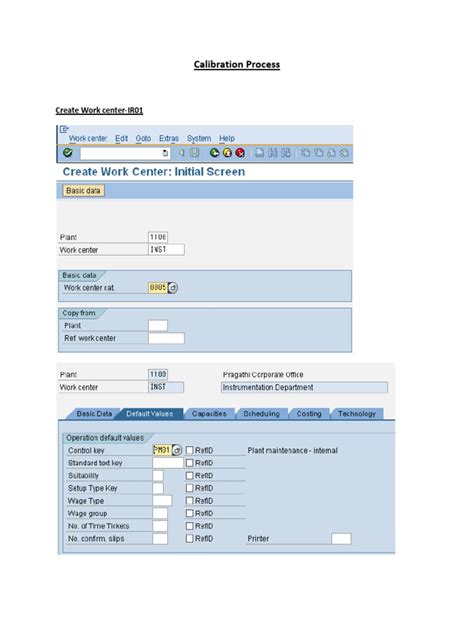Click the Pragathi Corporate Office text
The height and width of the screenshot is (632, 474).
pos(263,374)
